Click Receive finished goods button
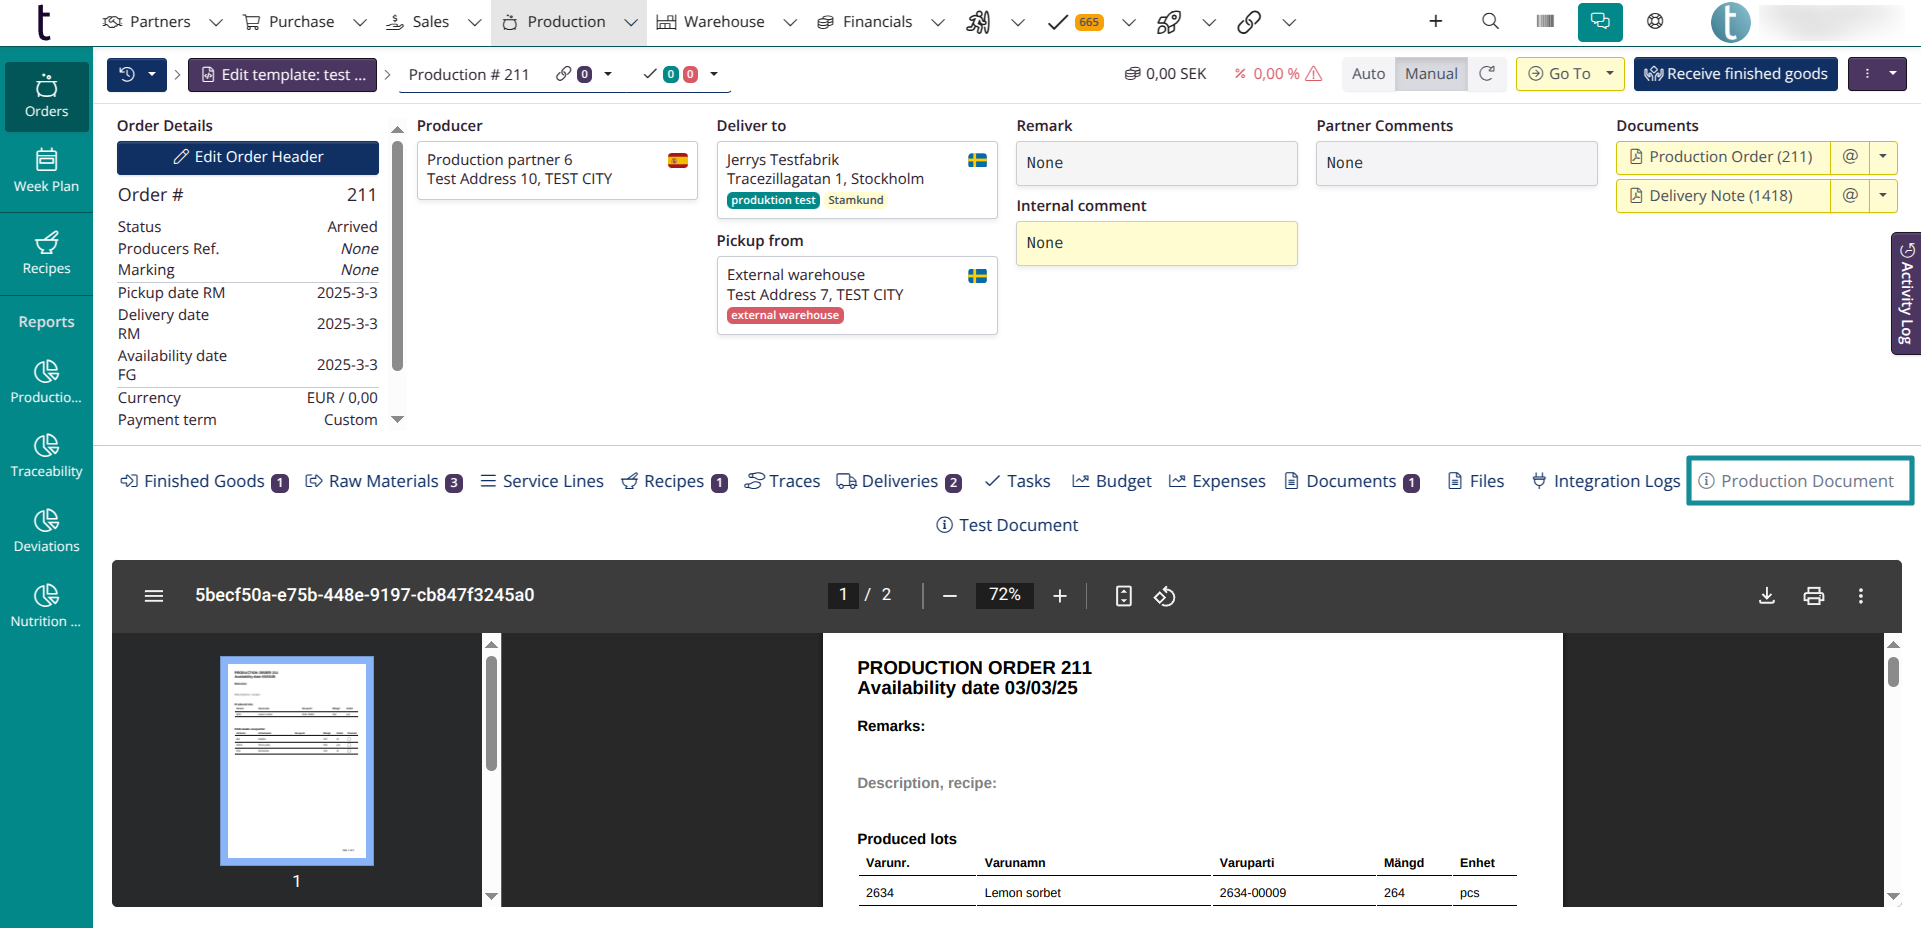Screen dimensions: 1921x928 1735,74
